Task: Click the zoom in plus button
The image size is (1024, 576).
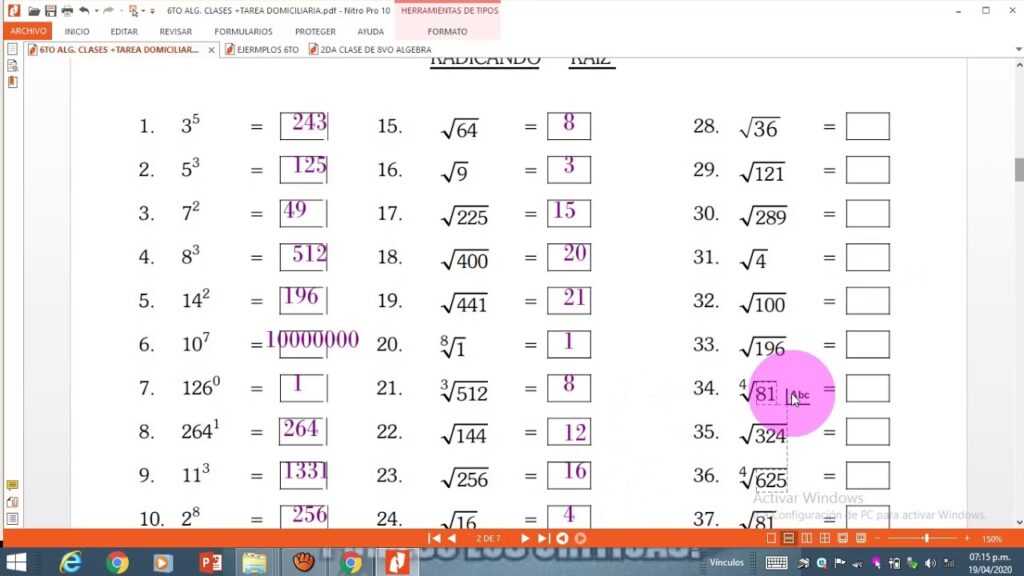Action: tap(966, 538)
